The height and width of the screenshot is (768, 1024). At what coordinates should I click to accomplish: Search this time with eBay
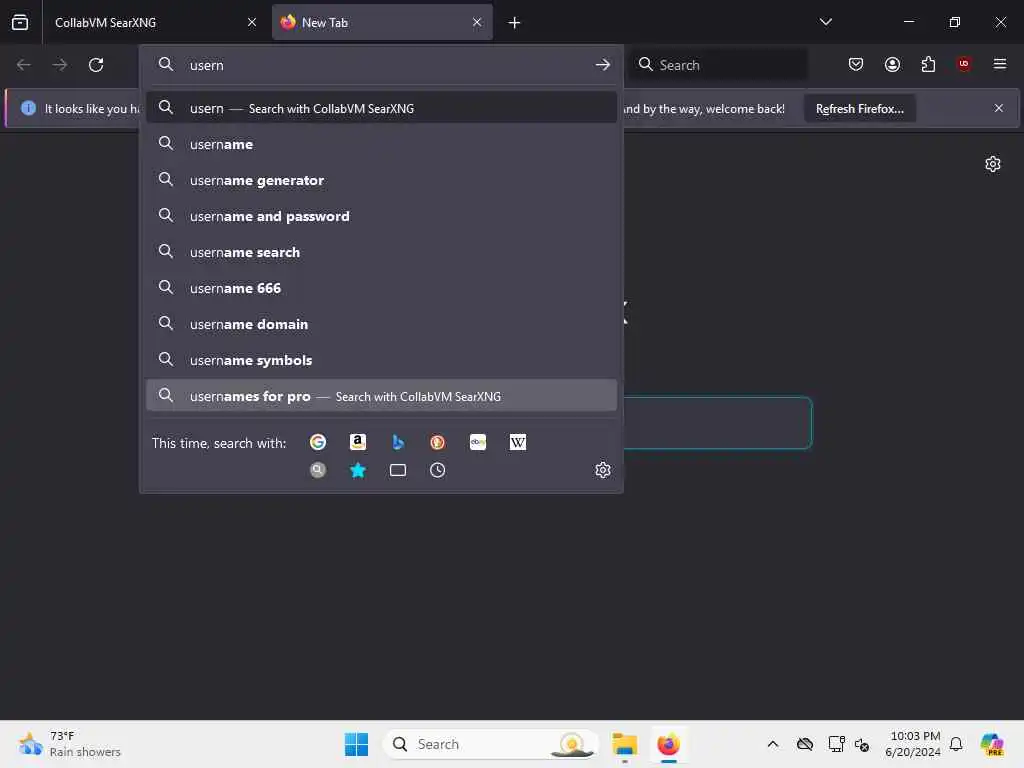478,442
